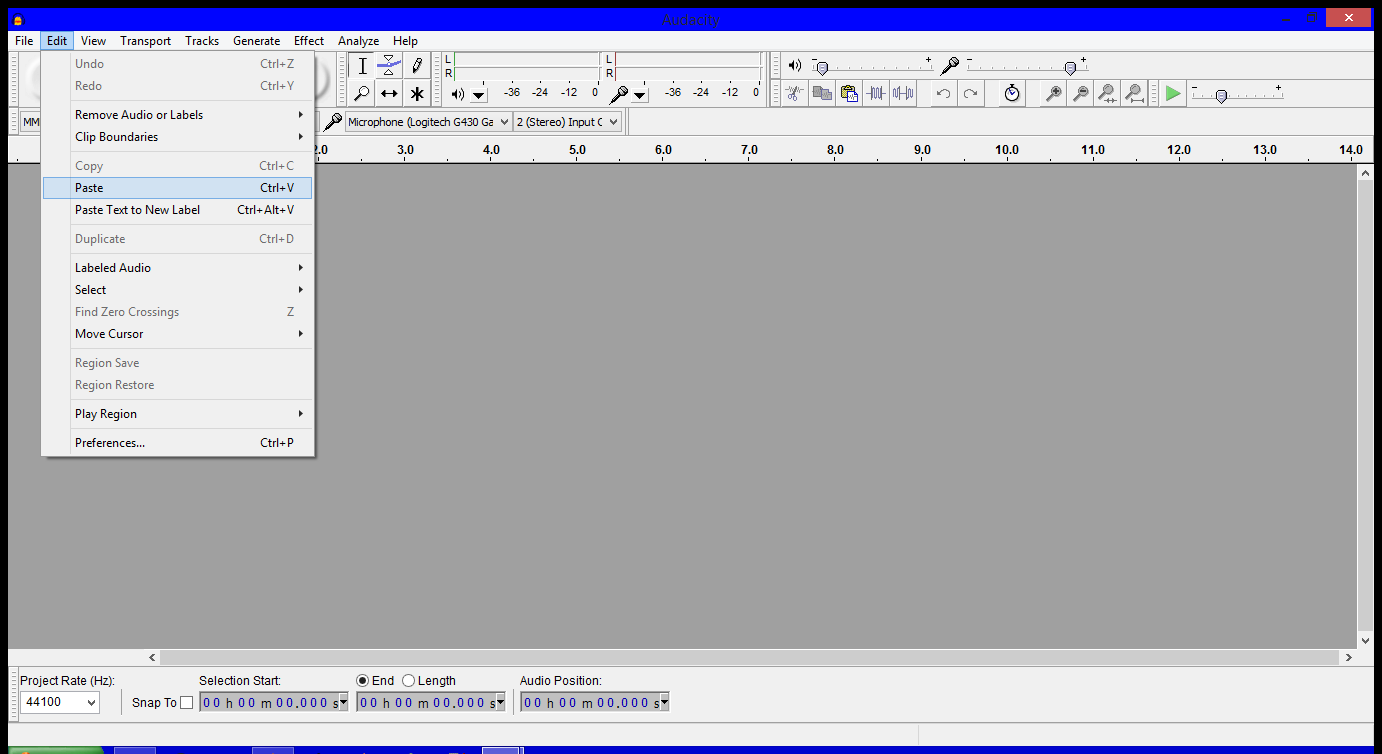This screenshot has width=1382, height=754.
Task: Click the Redo arrow icon
Action: coord(970,93)
